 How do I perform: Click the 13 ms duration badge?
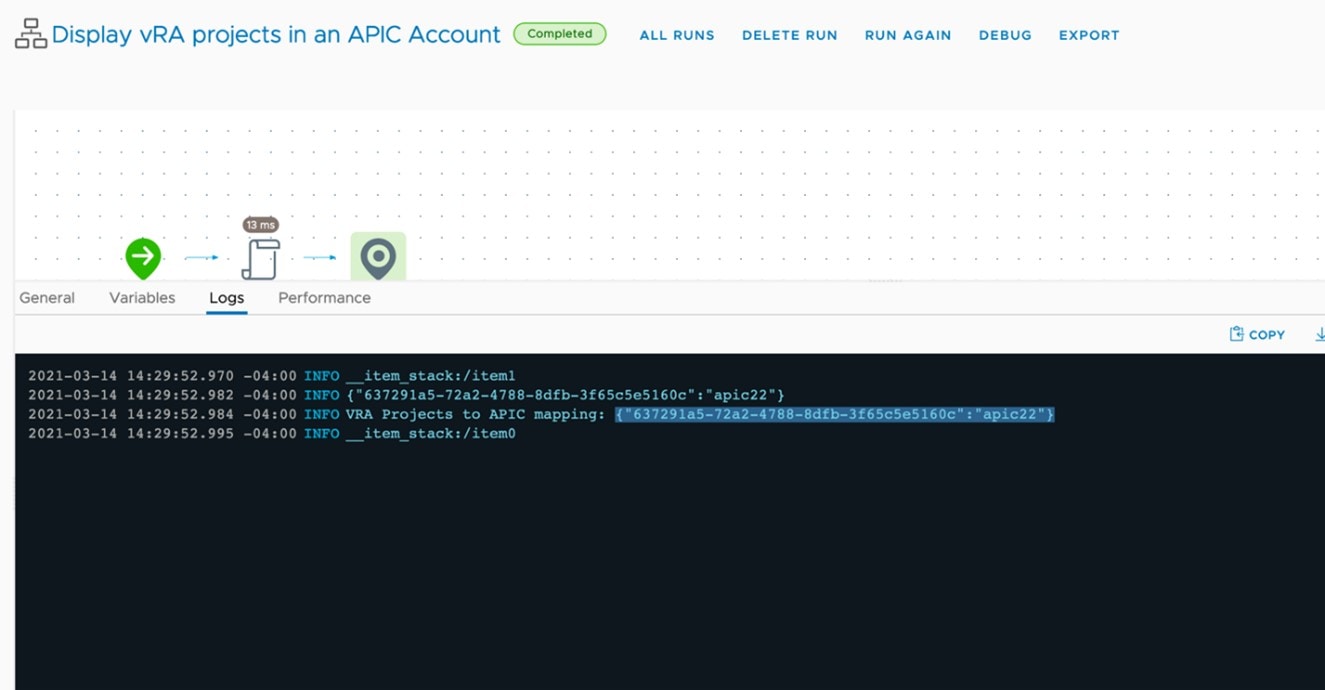(260, 225)
